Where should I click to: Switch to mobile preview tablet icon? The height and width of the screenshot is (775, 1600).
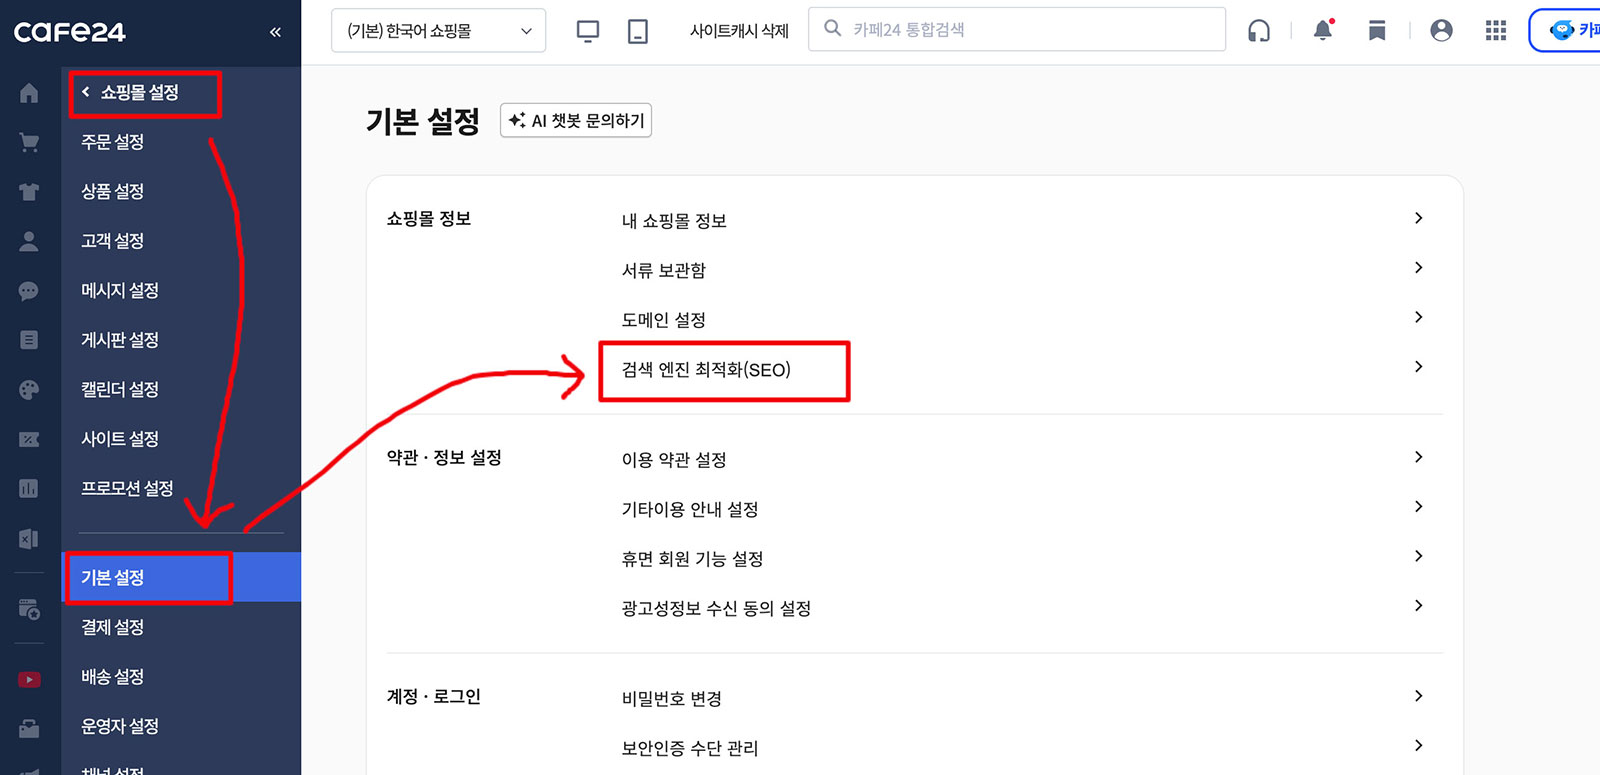coord(638,31)
